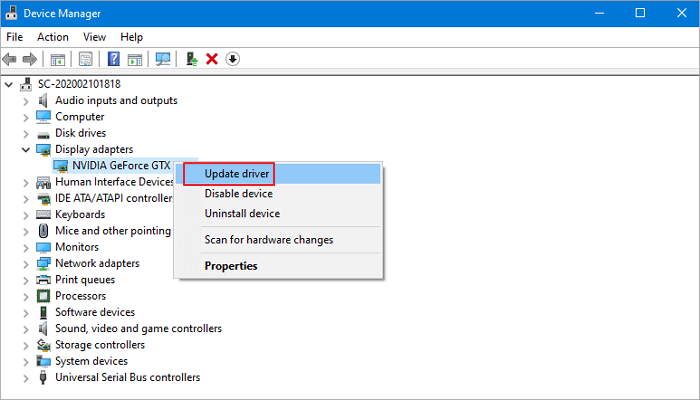
Task: Choose Disable device in context menu
Action: [278, 194]
